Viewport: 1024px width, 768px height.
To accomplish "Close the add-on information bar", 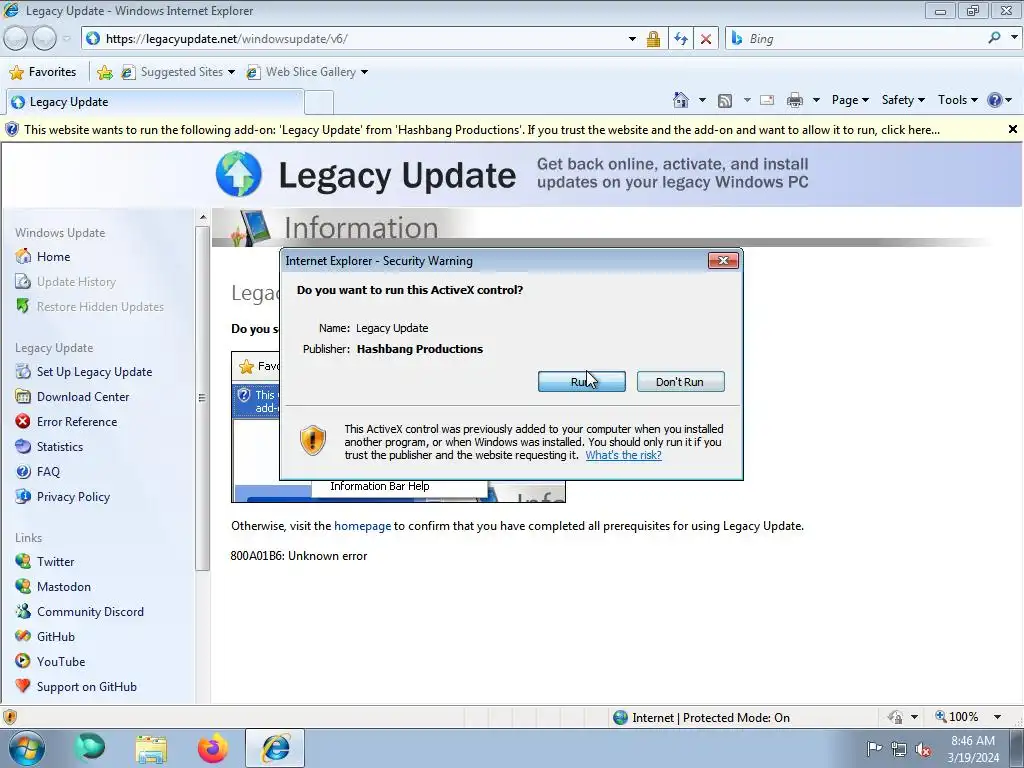I will pyautogui.click(x=1012, y=129).
